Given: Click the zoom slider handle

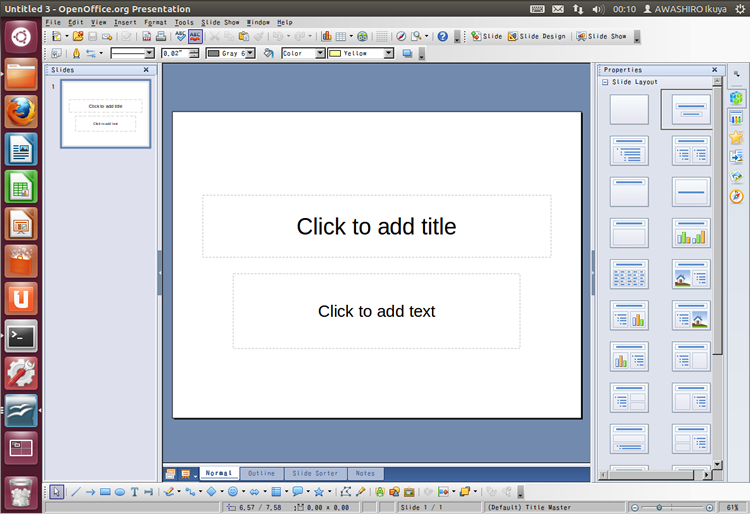Looking at the screenshot, I should [x=659, y=508].
